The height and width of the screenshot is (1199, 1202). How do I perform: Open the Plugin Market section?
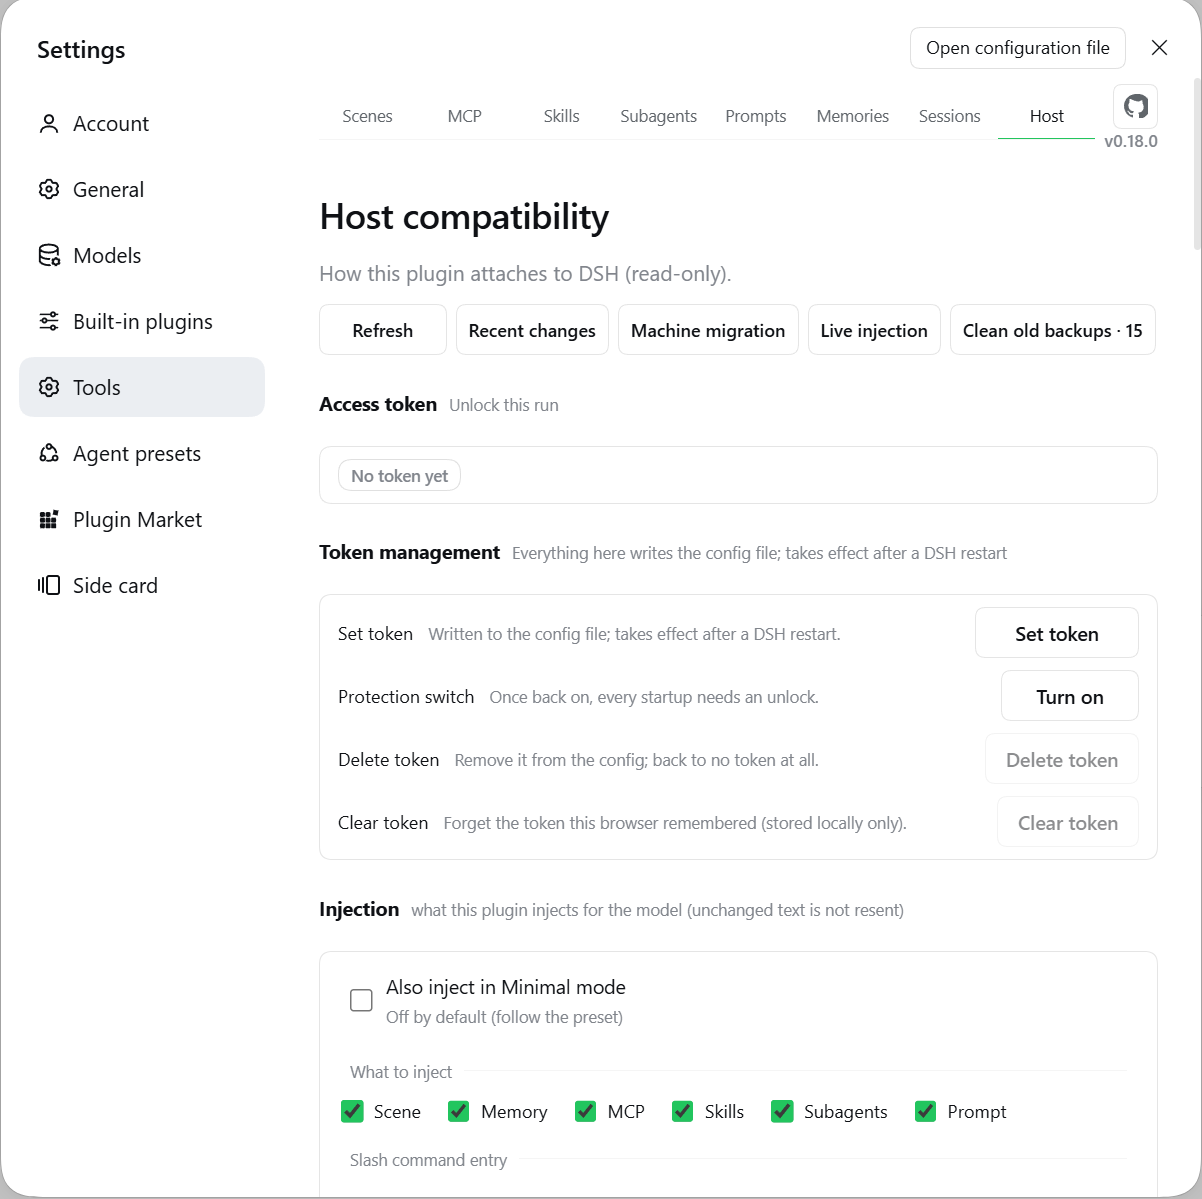click(142, 520)
